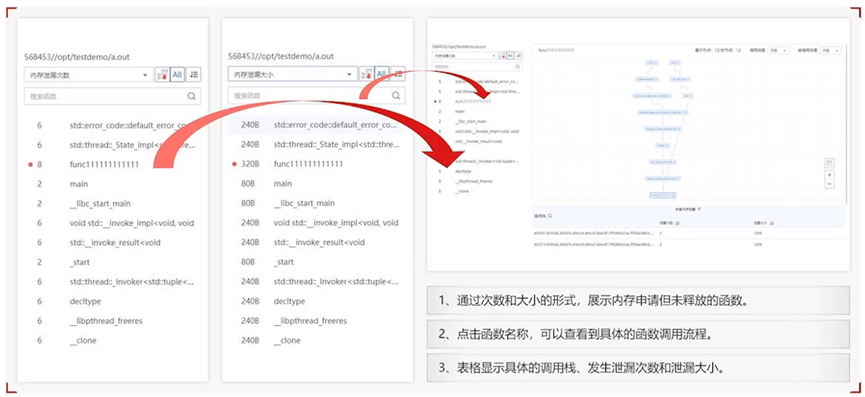This screenshot has height=397, width=865.
Task: Click the search icon next to 调用栈 header
Action: (550, 216)
